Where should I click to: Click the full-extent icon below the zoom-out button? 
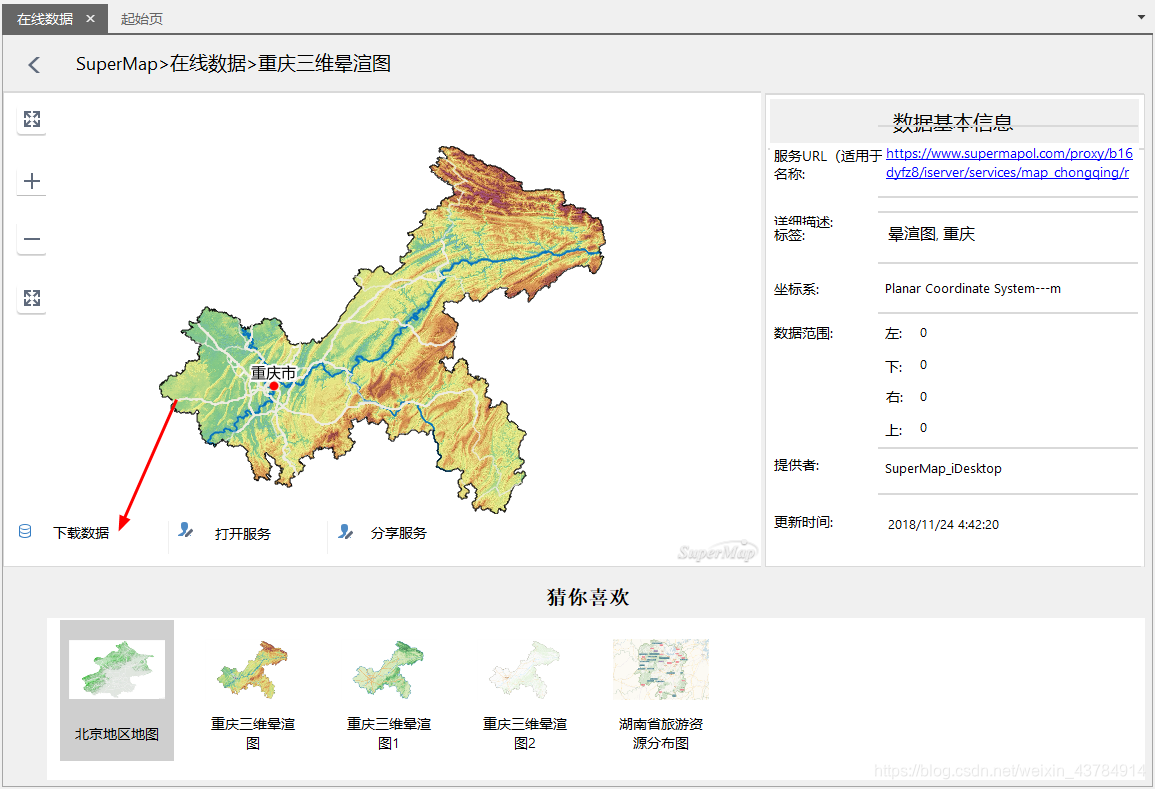pyautogui.click(x=32, y=298)
